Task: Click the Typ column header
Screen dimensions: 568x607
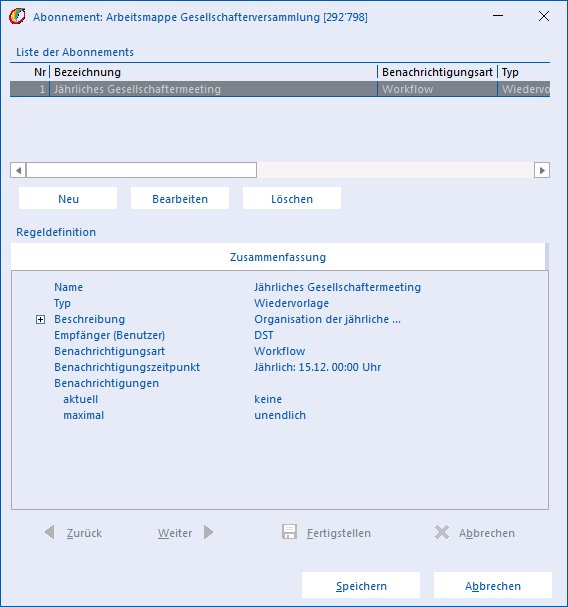Action: (523, 72)
